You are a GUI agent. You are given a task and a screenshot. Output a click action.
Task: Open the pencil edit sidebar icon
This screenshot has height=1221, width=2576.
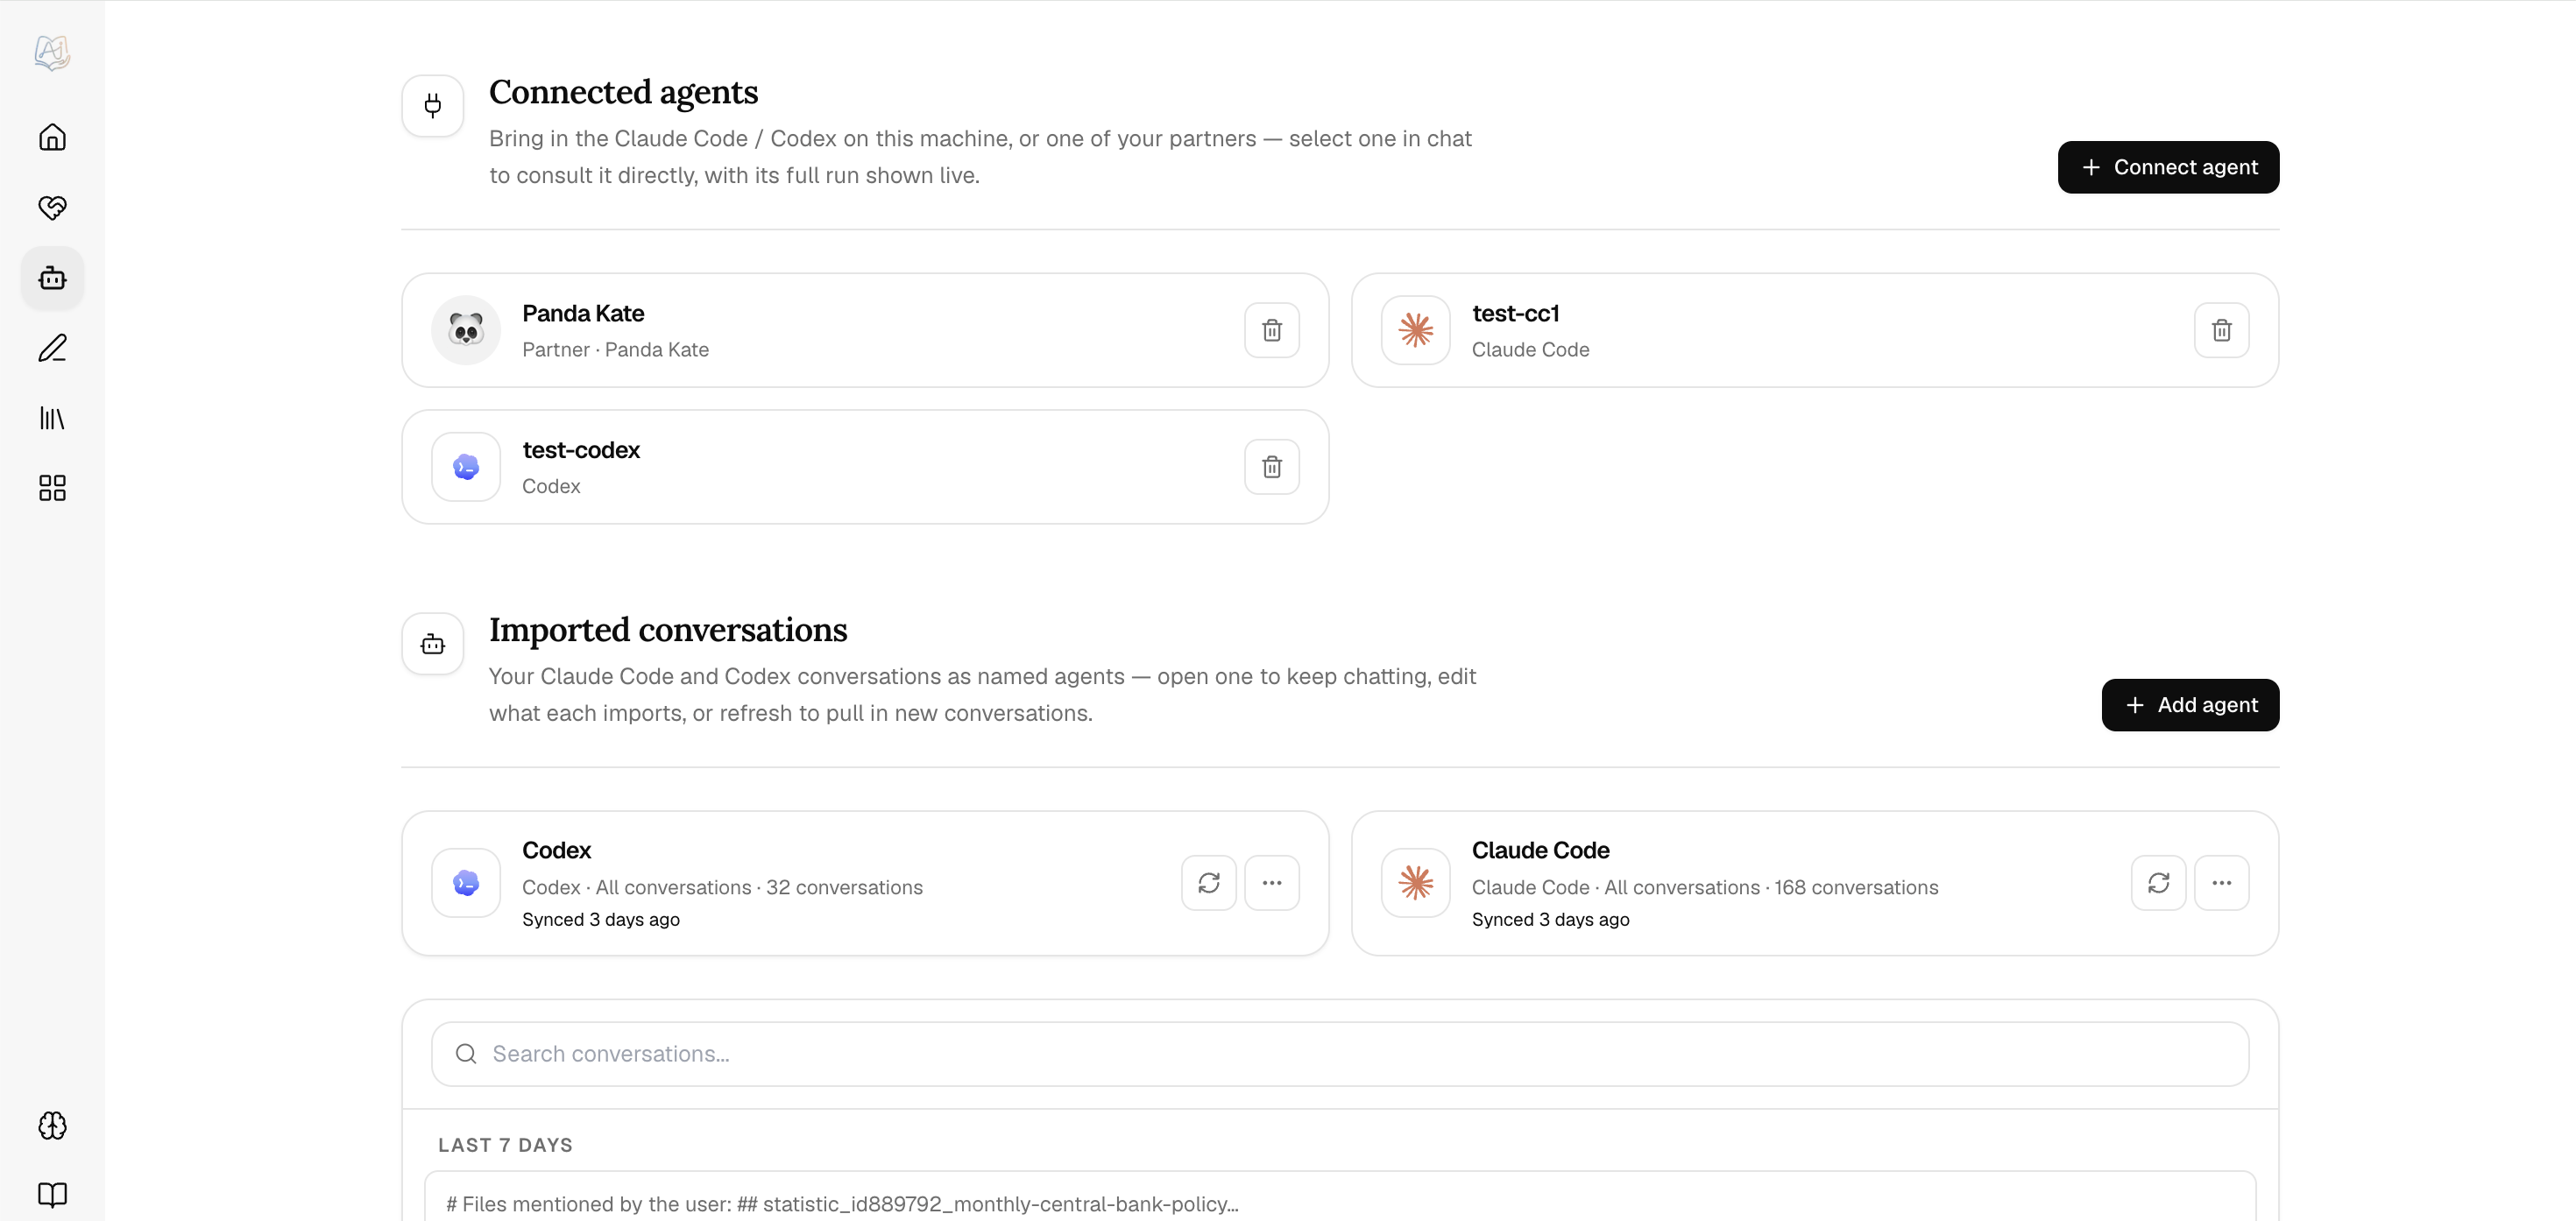52,348
